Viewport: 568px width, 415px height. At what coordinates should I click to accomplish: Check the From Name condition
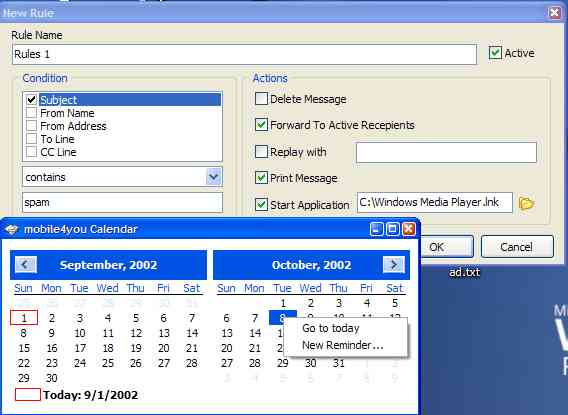click(x=32, y=113)
